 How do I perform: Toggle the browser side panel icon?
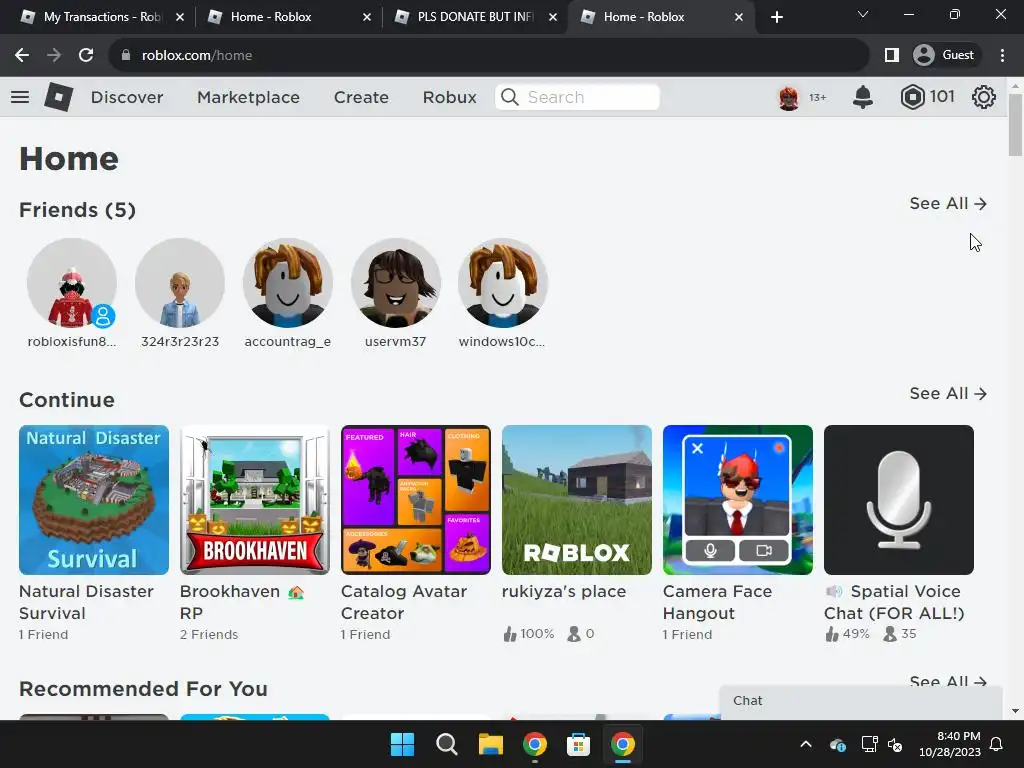click(x=891, y=56)
